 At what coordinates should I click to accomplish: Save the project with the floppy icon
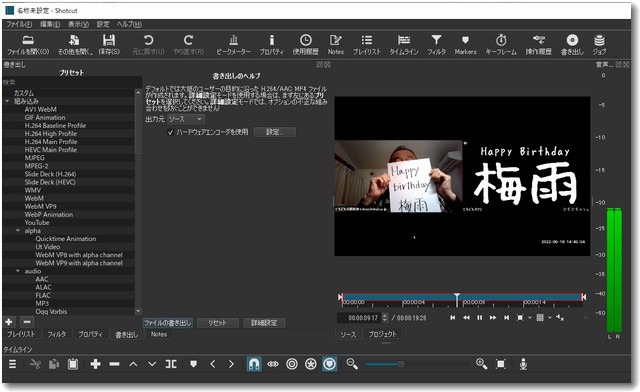coord(109,40)
